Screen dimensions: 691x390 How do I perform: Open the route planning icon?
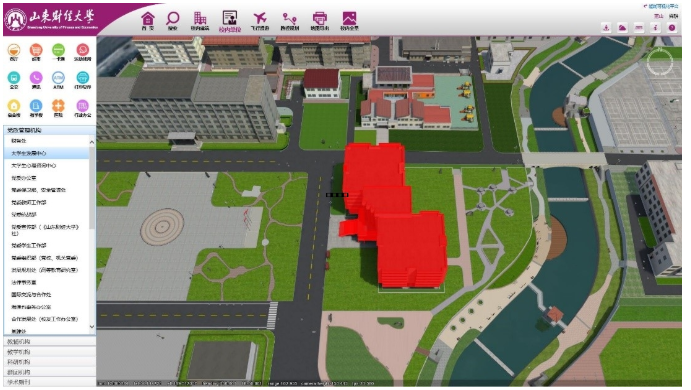290,20
